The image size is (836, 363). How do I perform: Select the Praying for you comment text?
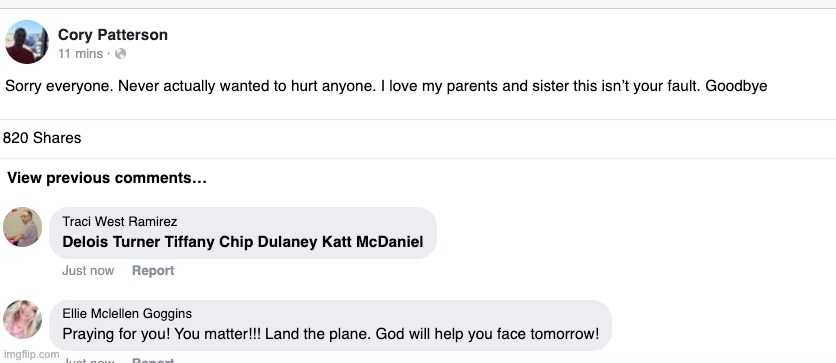(x=331, y=335)
